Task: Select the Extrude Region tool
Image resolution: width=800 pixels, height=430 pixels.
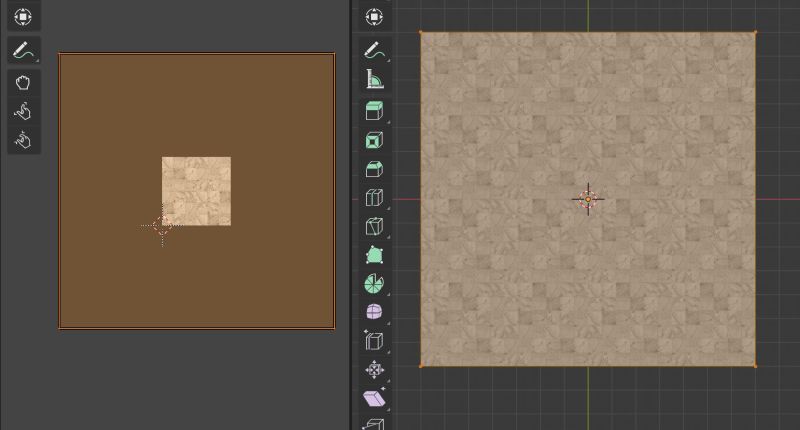Action: (374, 111)
